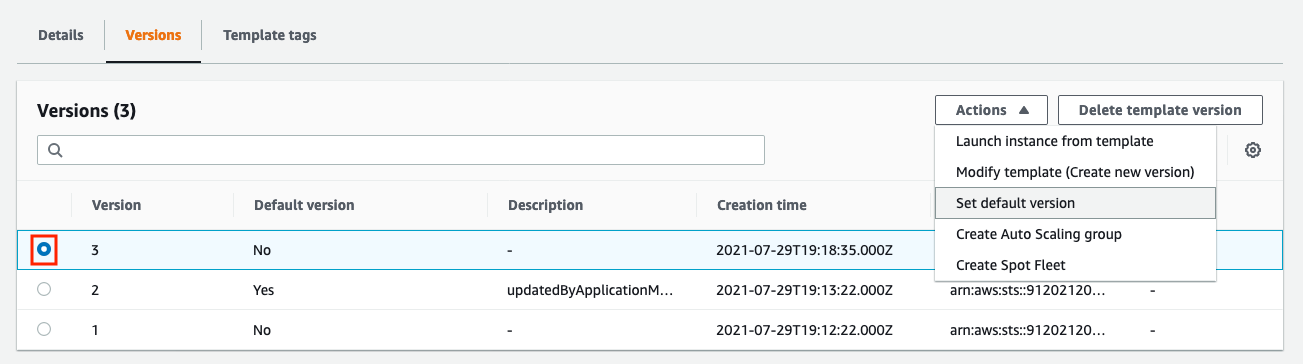The height and width of the screenshot is (364, 1303).
Task: Select Set default version menu item
Action: tap(1075, 203)
